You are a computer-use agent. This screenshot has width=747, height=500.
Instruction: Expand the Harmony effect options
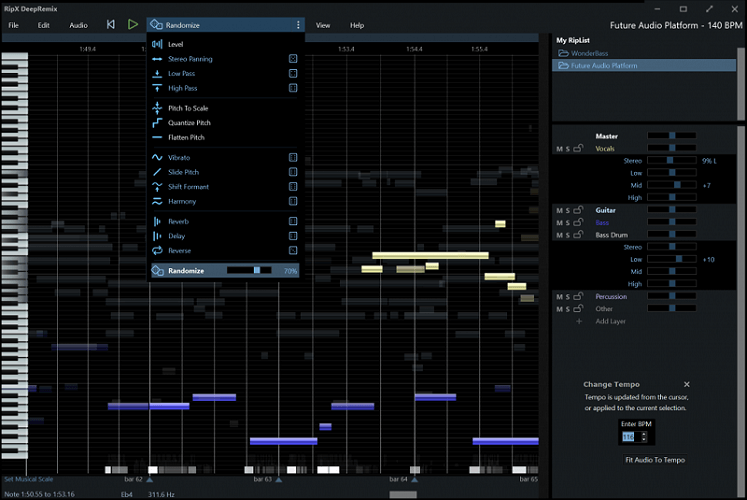(x=293, y=202)
